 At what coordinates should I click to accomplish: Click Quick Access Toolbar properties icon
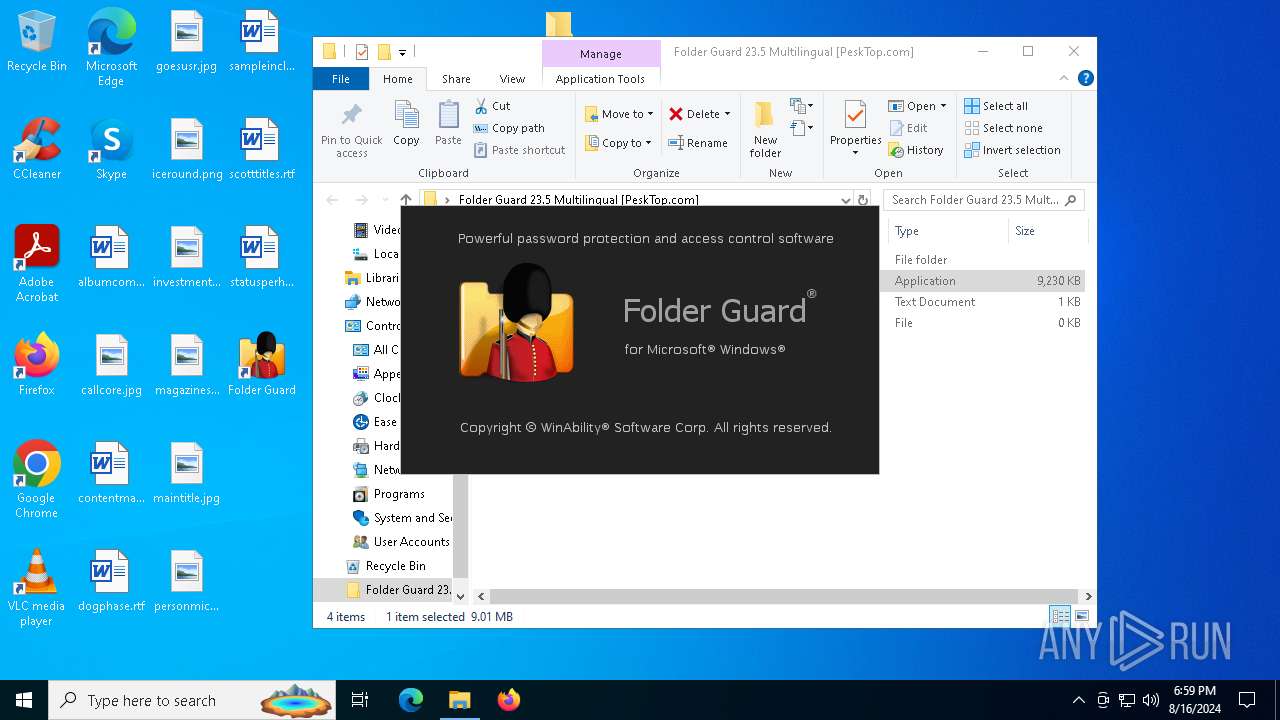(361, 52)
